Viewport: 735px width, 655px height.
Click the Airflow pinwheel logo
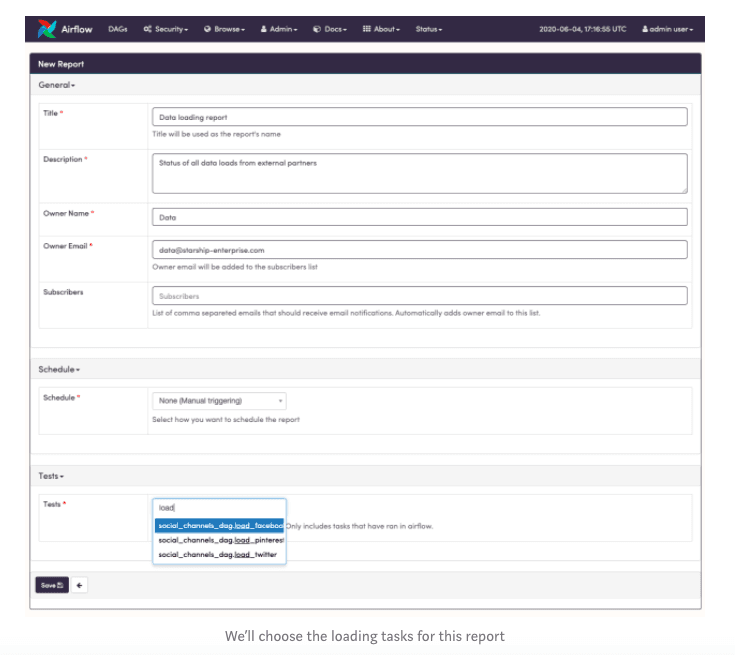[x=46, y=29]
